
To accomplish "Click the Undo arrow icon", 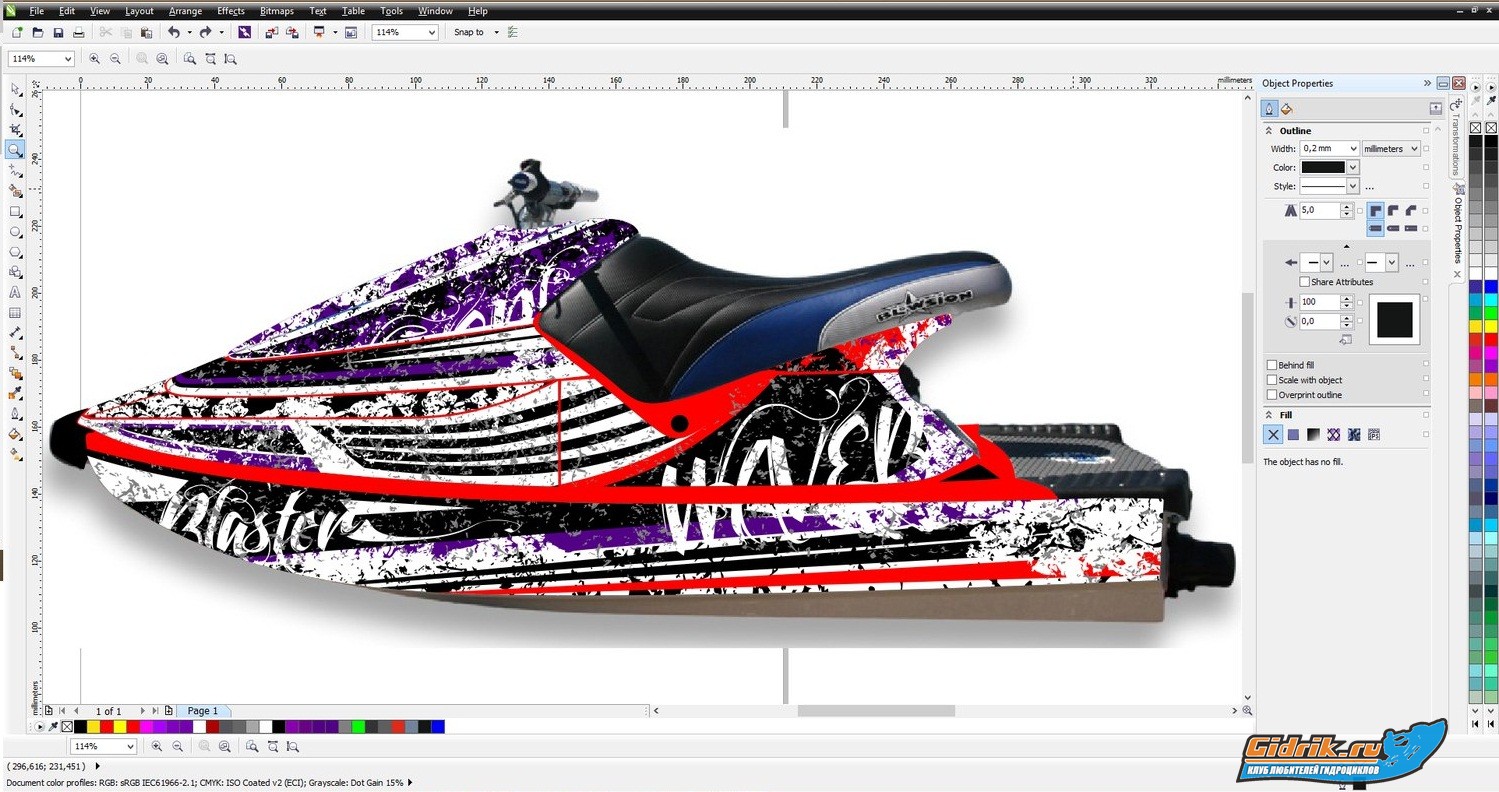I will point(174,33).
